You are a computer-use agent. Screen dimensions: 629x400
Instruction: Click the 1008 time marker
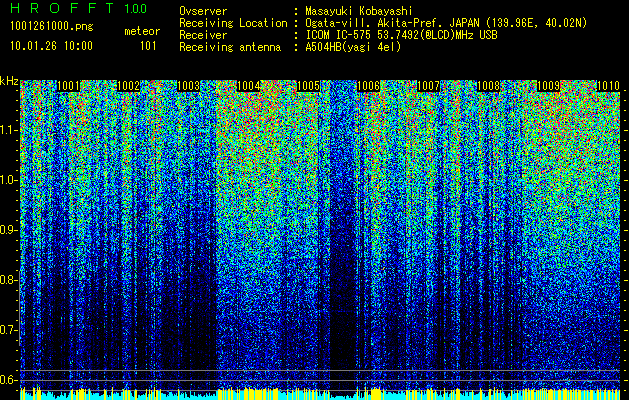click(488, 86)
